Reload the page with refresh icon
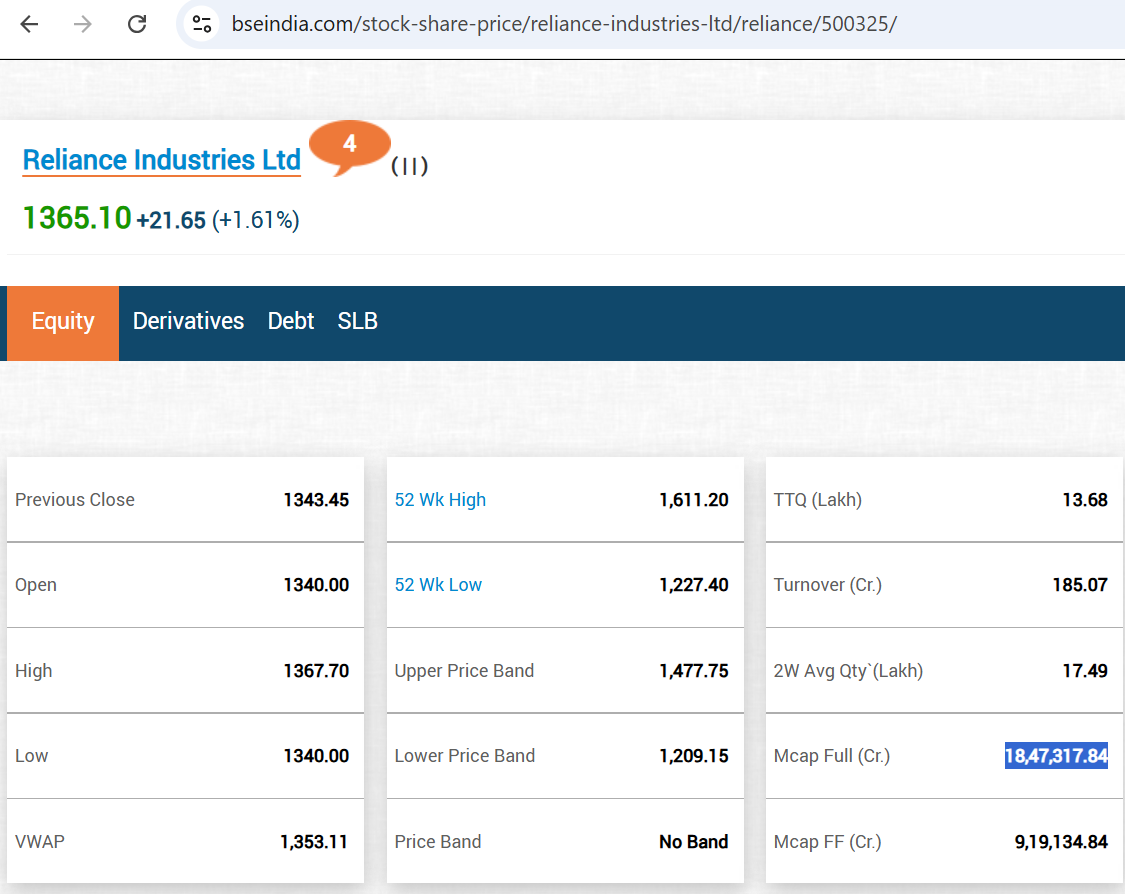 [137, 24]
